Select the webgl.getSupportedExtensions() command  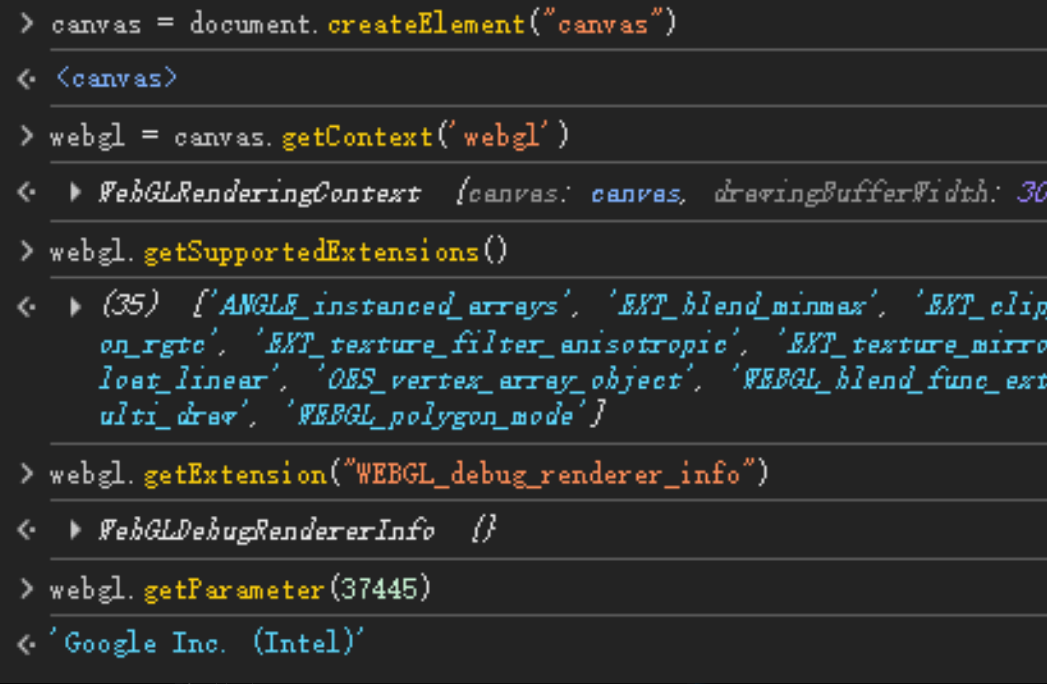[x=279, y=252]
